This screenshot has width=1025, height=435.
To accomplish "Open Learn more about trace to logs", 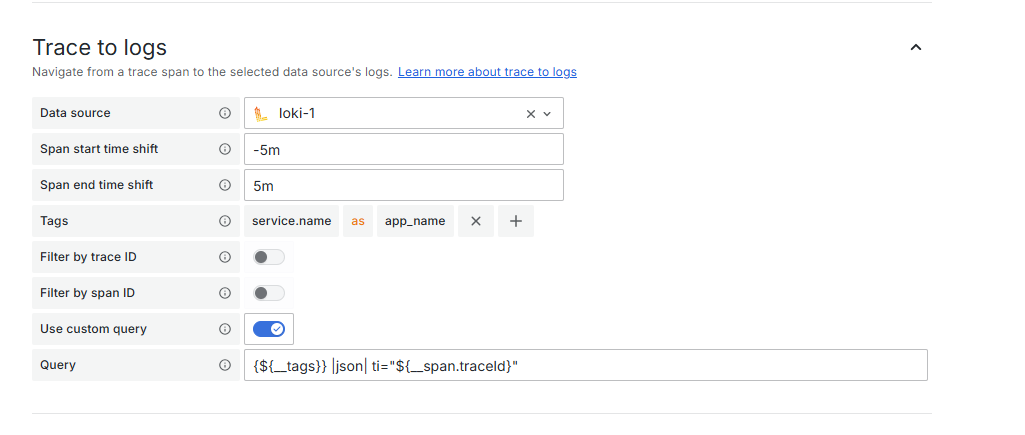I will click(x=487, y=72).
